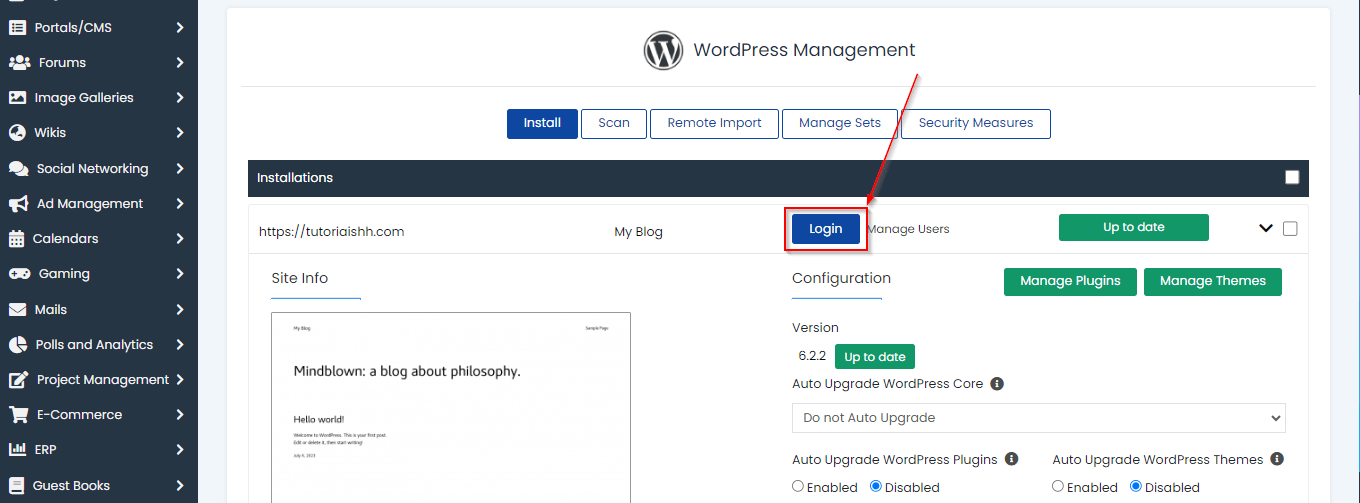
Task: Tick the checkbox for tutoriaishh.com installation
Action: click(1290, 229)
